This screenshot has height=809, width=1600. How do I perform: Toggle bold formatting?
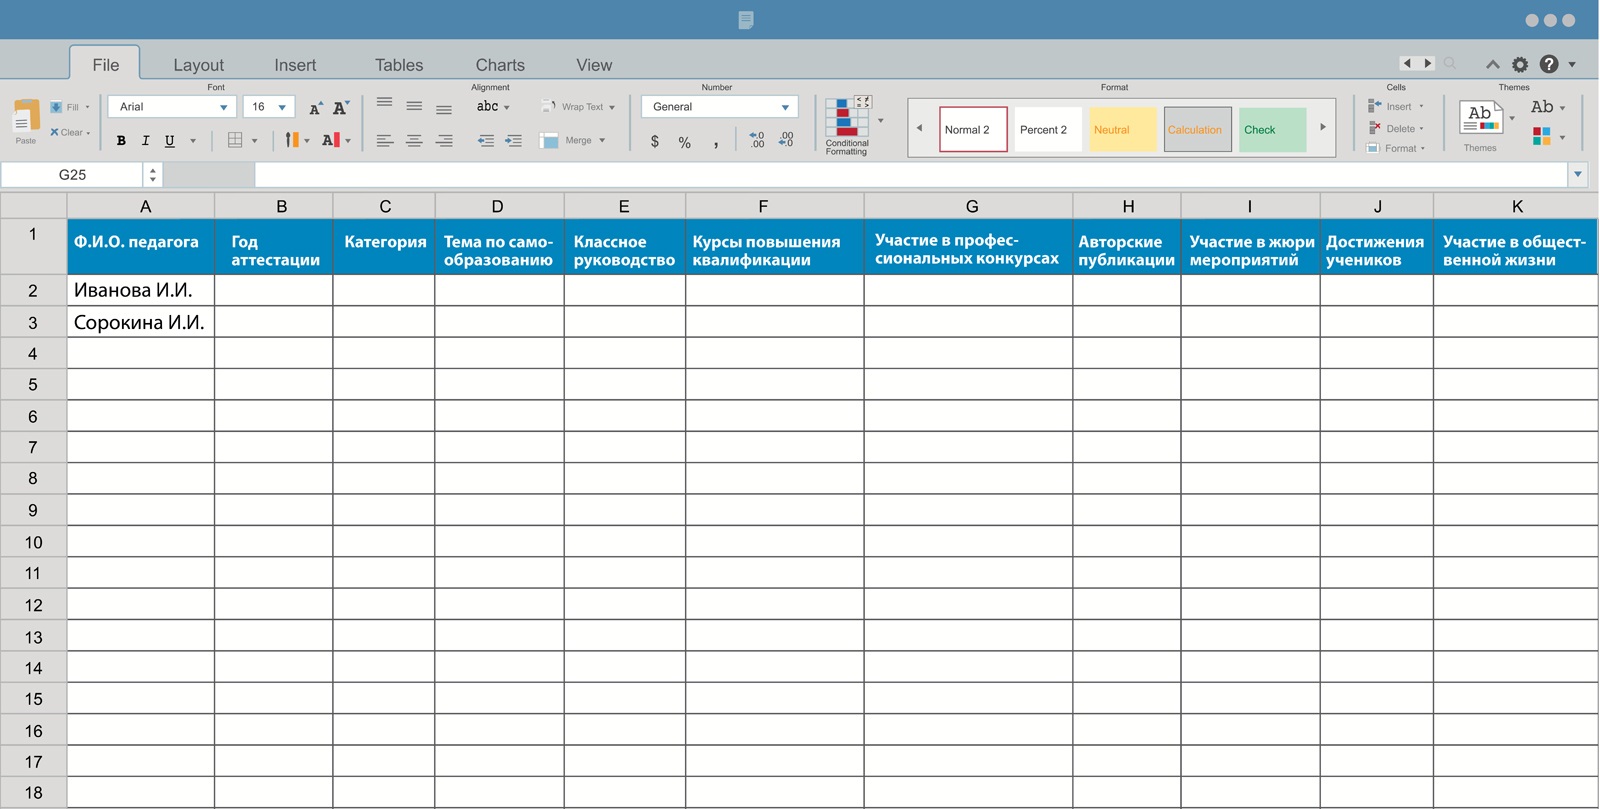[121, 141]
